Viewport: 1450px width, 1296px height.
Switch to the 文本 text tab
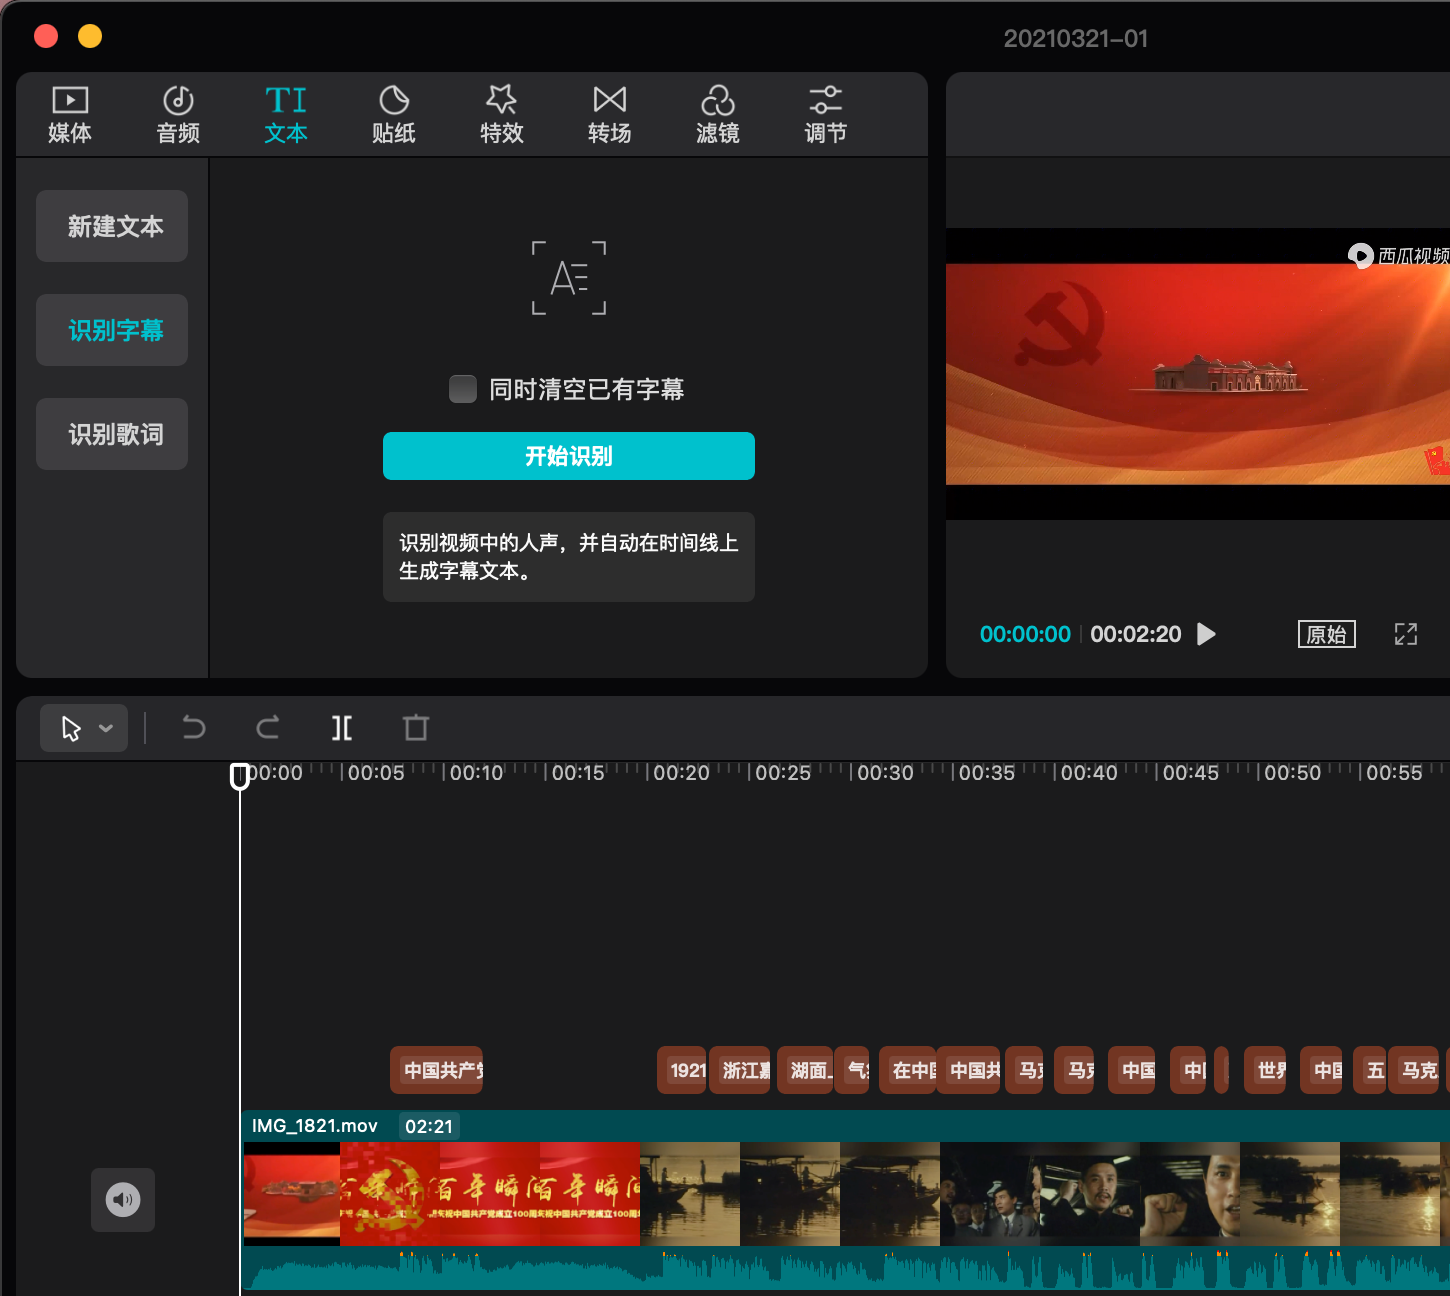[285, 112]
